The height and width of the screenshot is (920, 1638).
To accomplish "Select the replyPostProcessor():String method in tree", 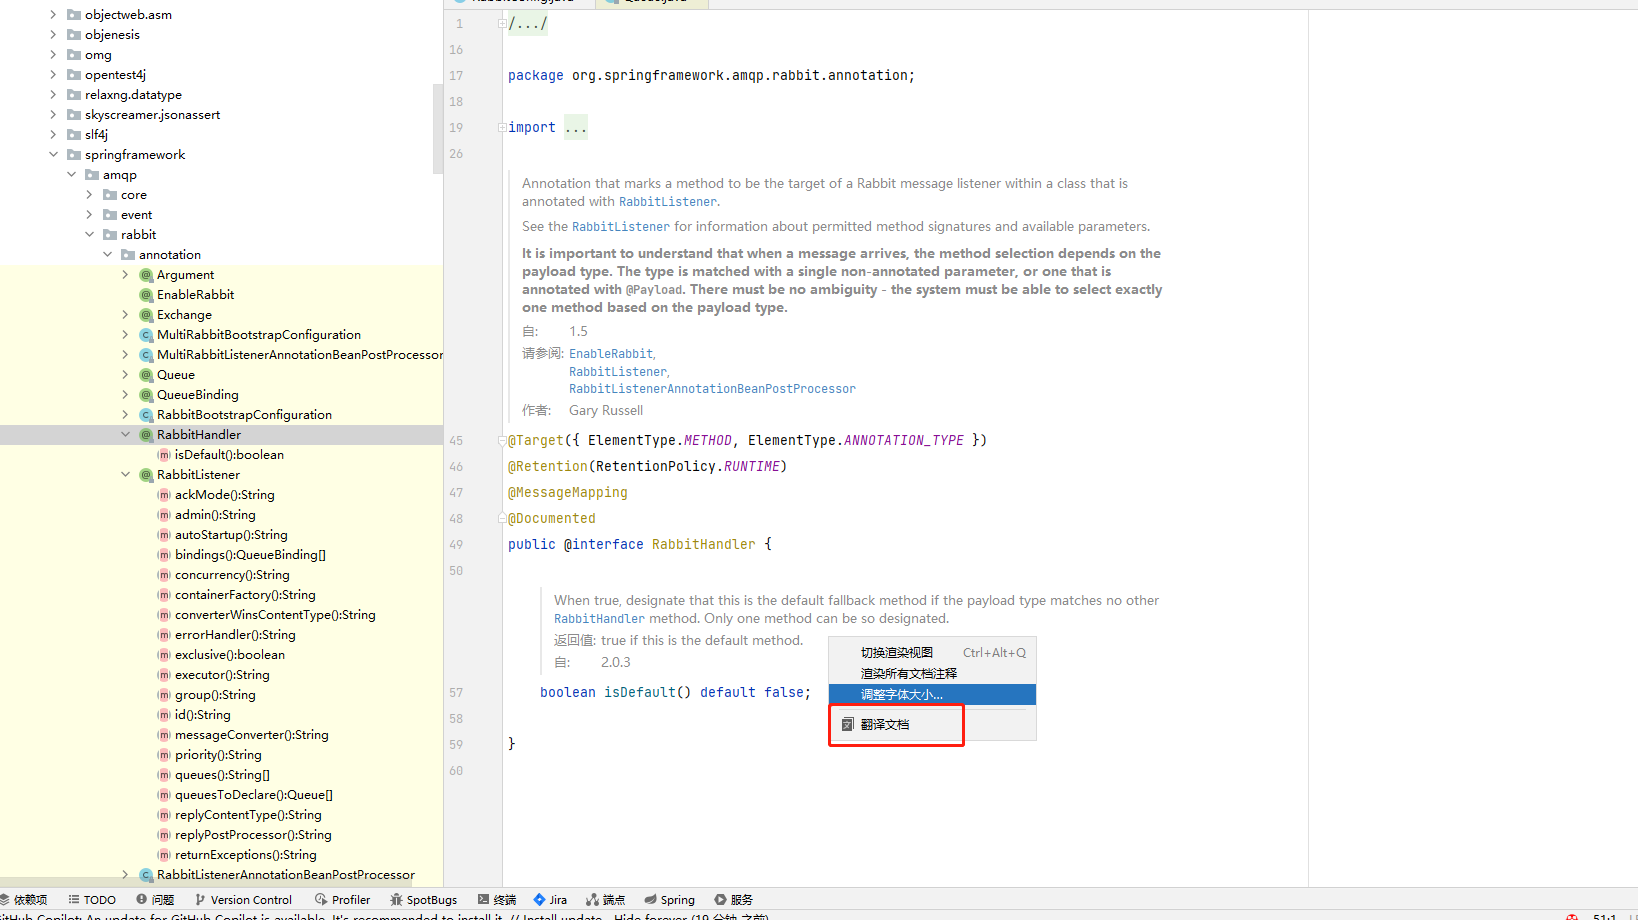I will (x=253, y=835).
